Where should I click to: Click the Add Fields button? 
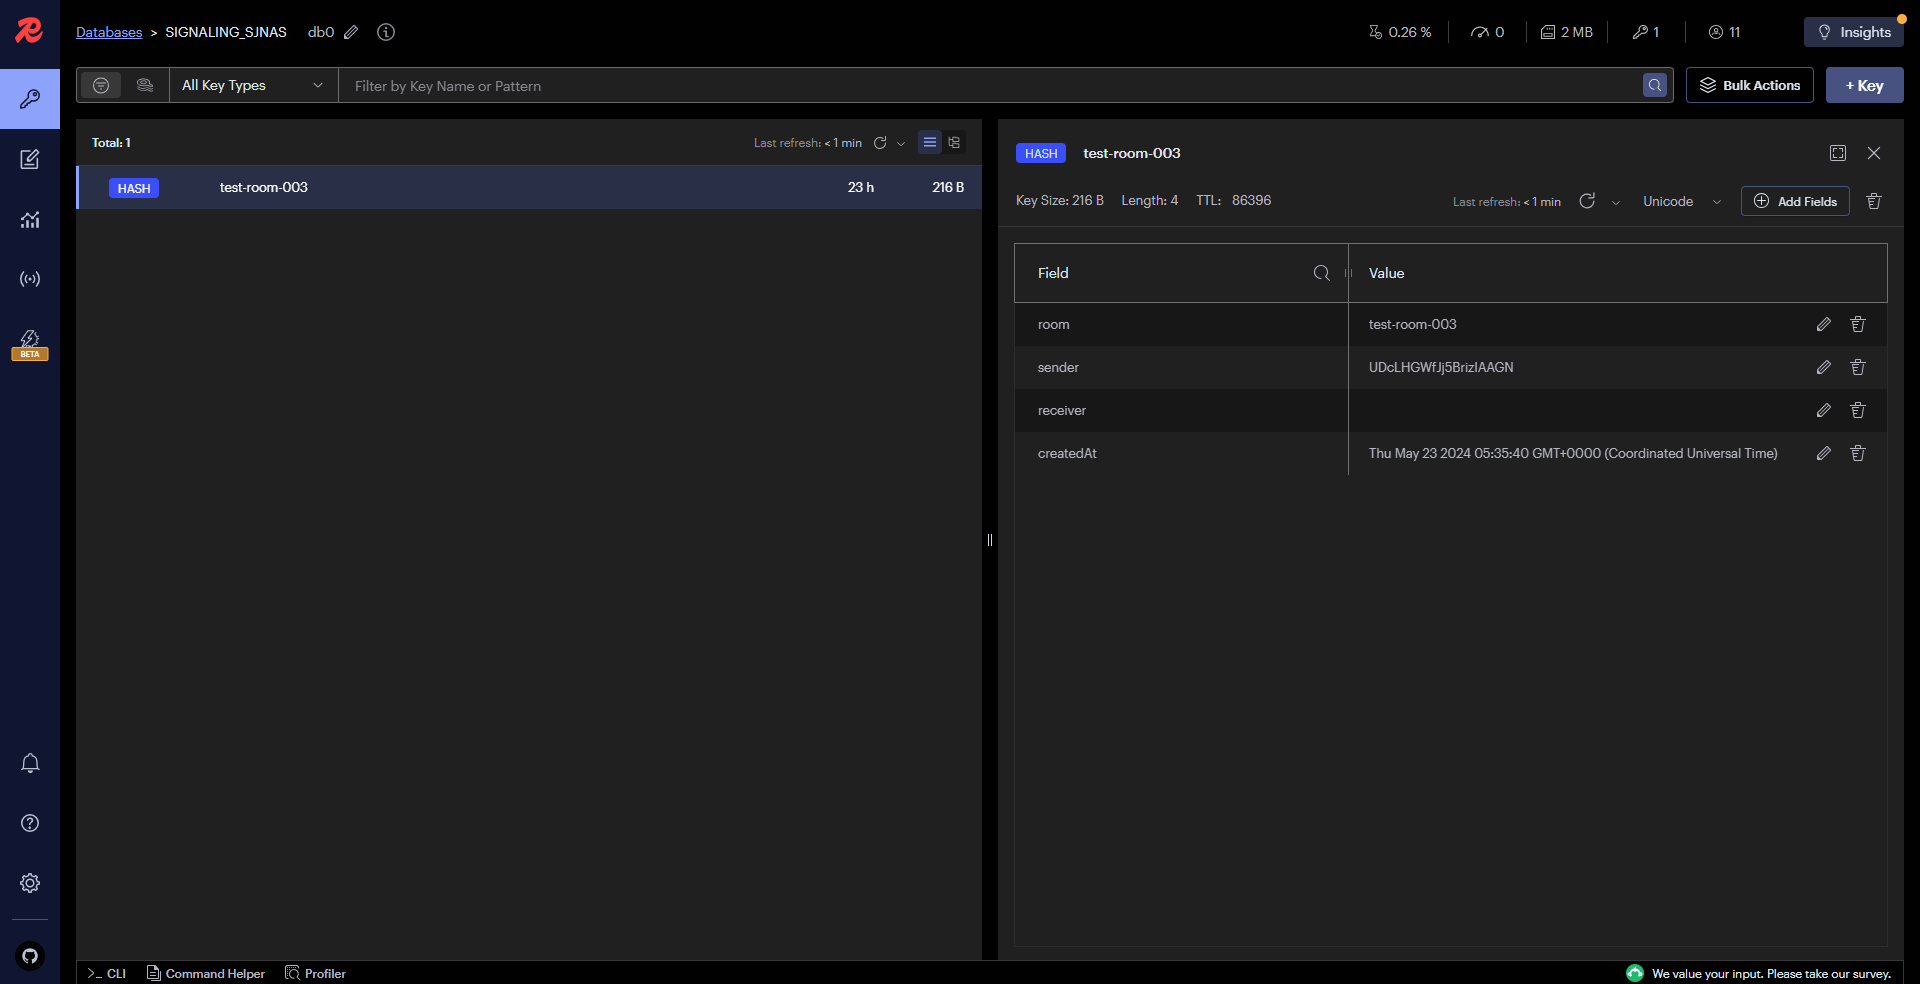[x=1795, y=201]
